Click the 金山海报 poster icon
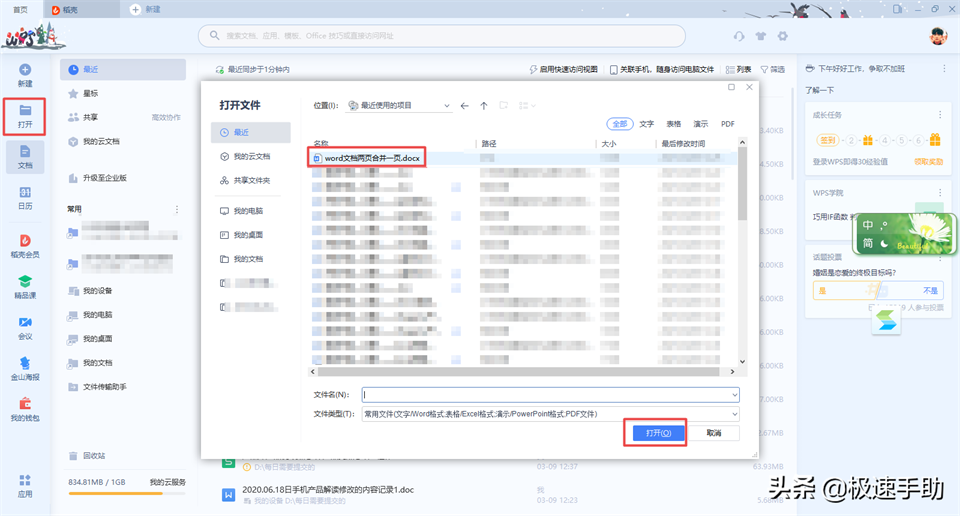Viewport: 960px width, 516px height. [x=25, y=366]
